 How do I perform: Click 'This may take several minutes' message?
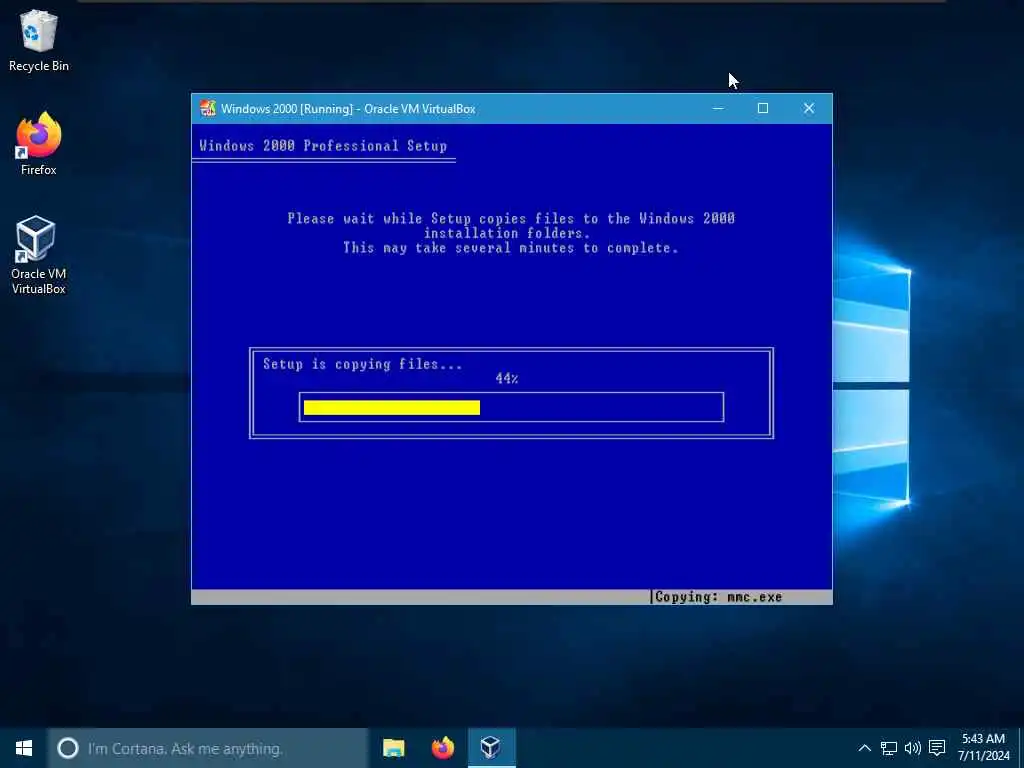[511, 248]
